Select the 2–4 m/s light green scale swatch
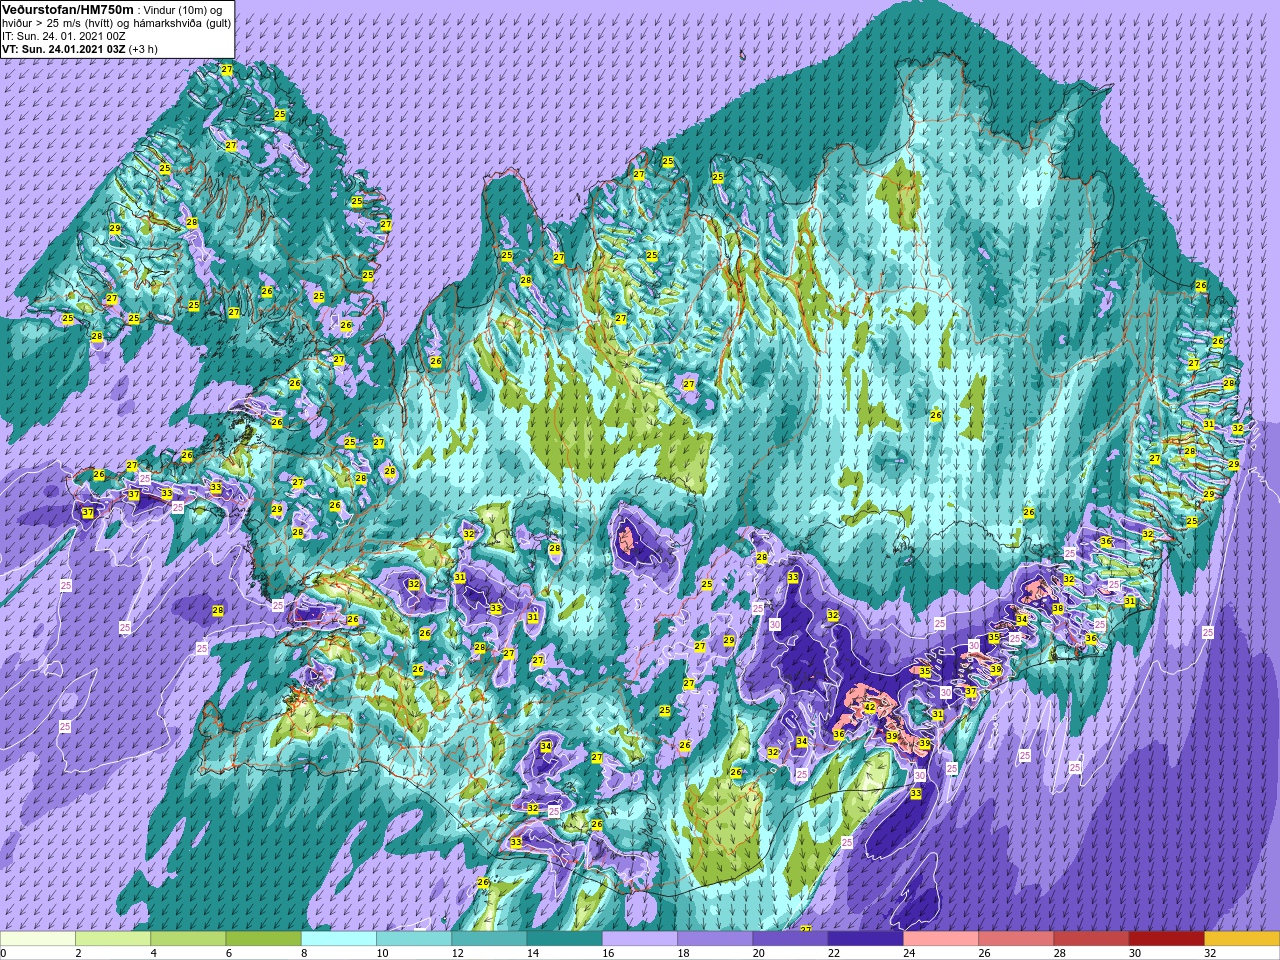This screenshot has height=960, width=1280. pos(113,939)
